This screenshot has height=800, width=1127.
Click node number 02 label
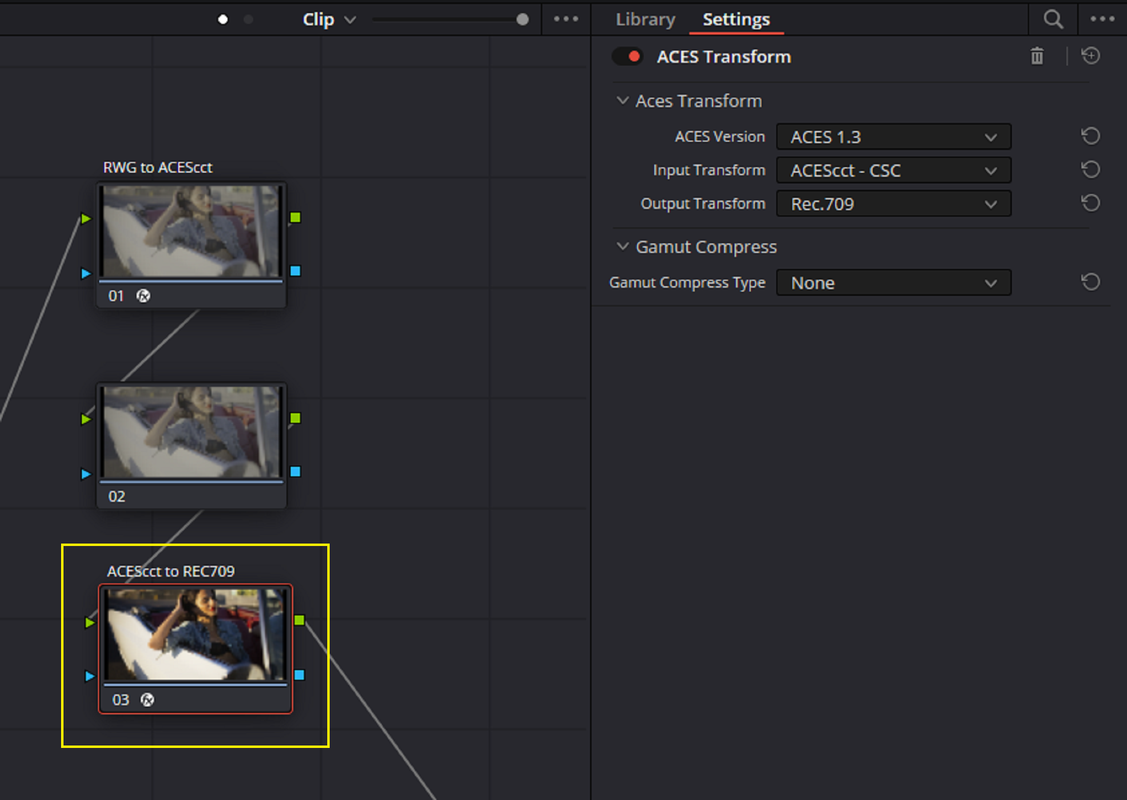tap(116, 497)
